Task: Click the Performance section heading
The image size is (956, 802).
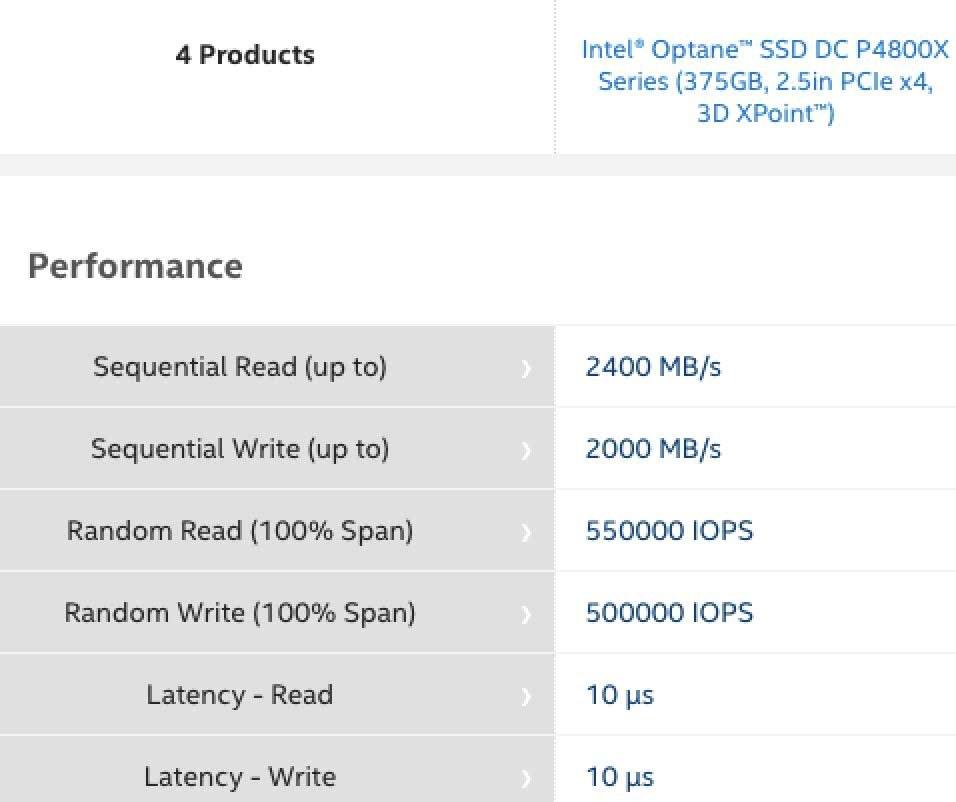Action: (135, 266)
